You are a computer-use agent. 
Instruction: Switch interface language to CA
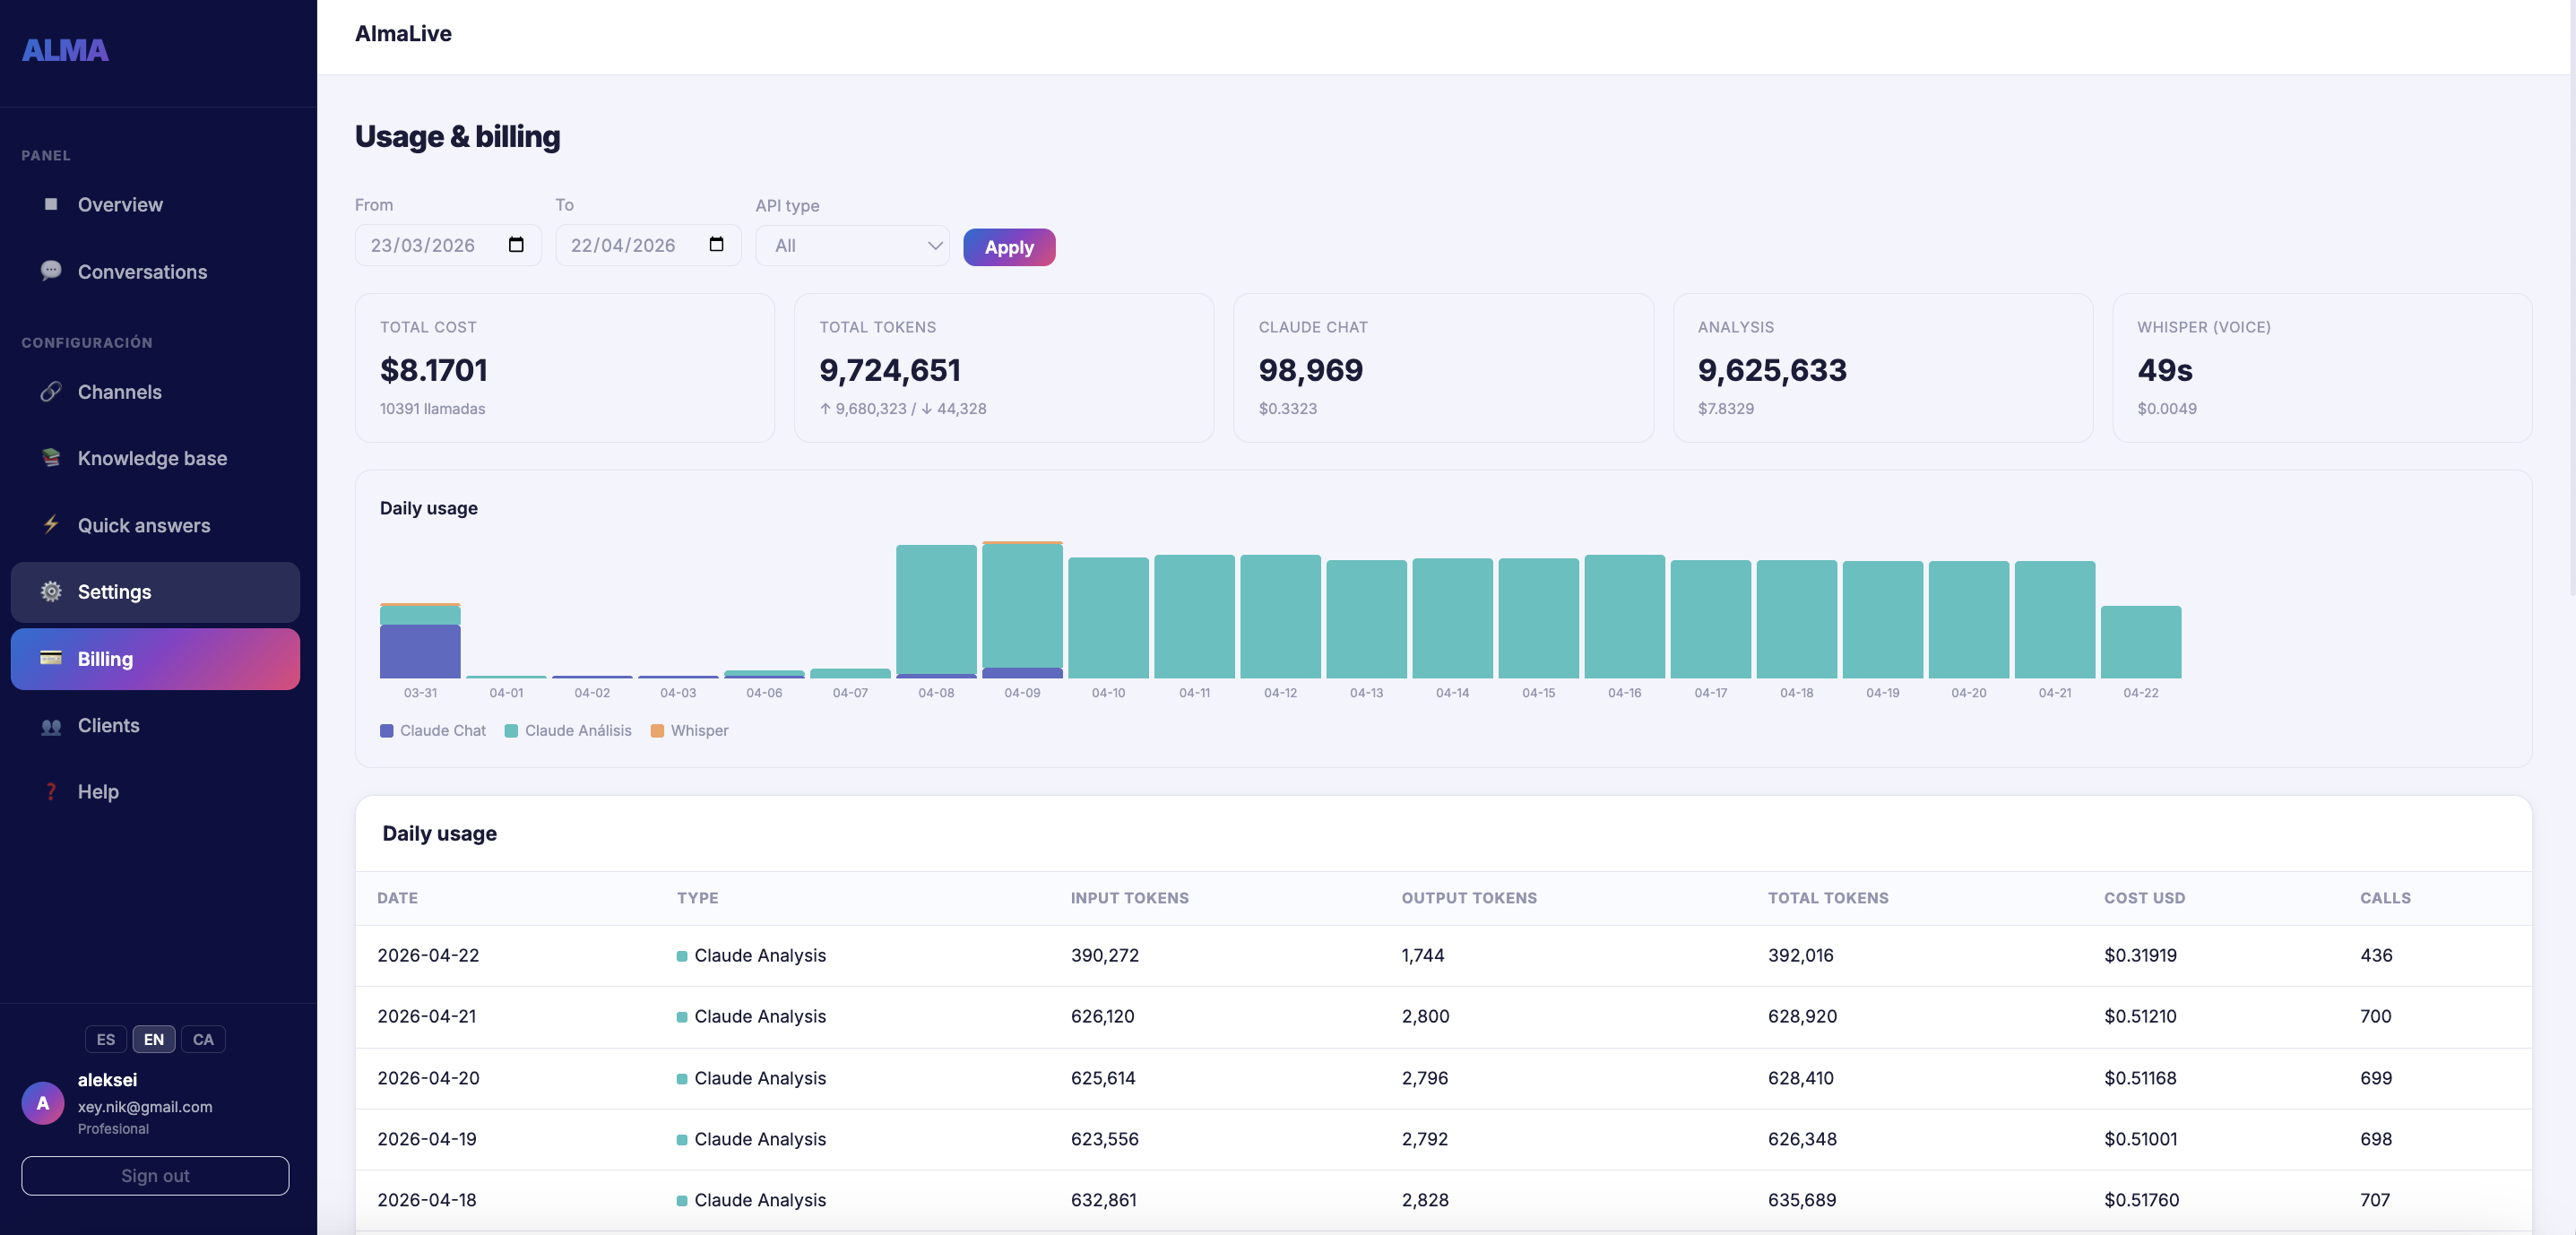(x=203, y=1039)
